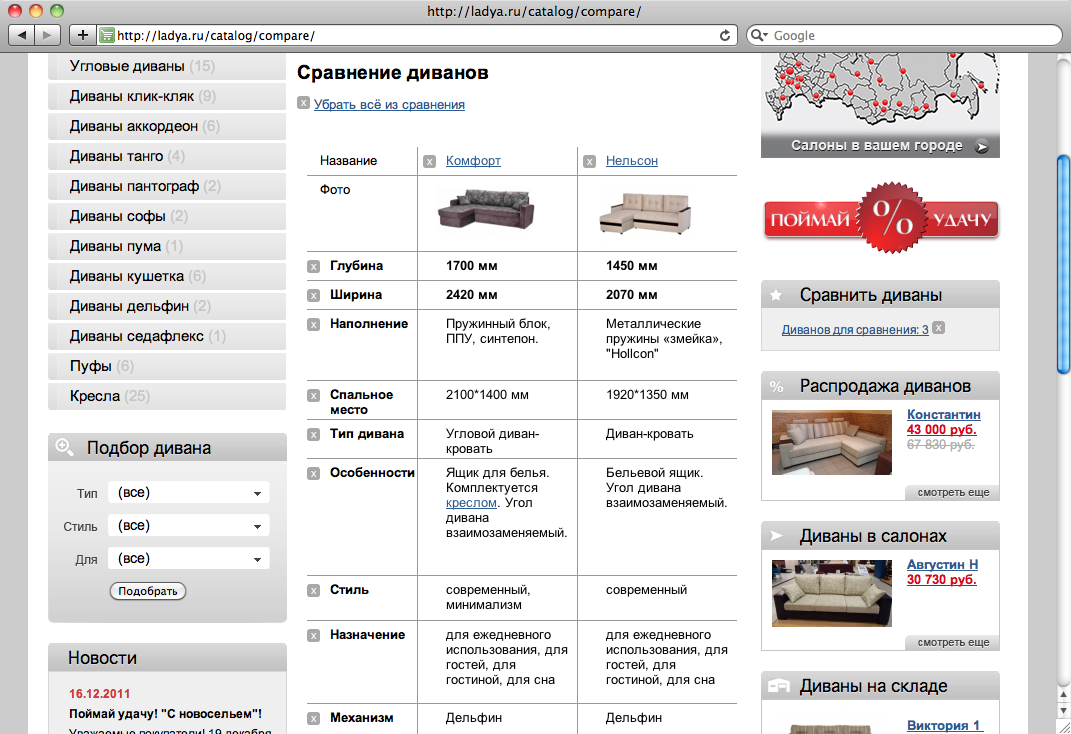Image resolution: width=1071 pixels, height=734 pixels.
Task: Click the browser back arrow button
Action: pos(22,35)
